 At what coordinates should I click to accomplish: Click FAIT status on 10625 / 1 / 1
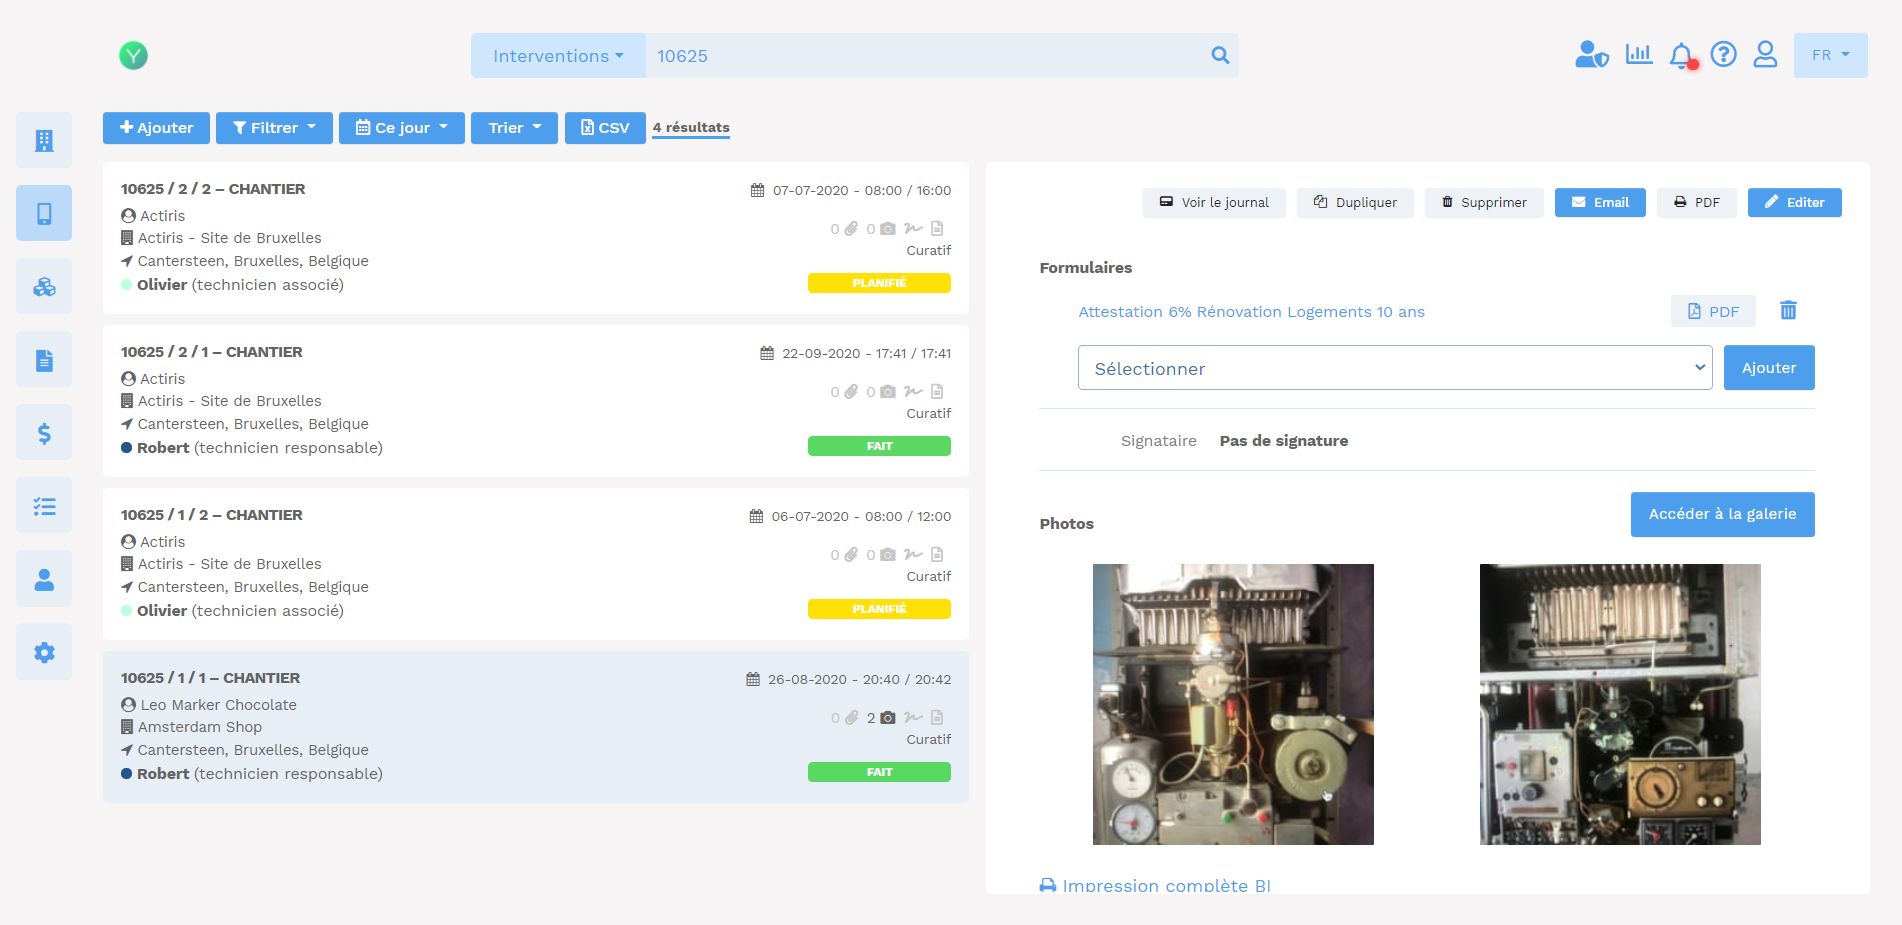879,772
